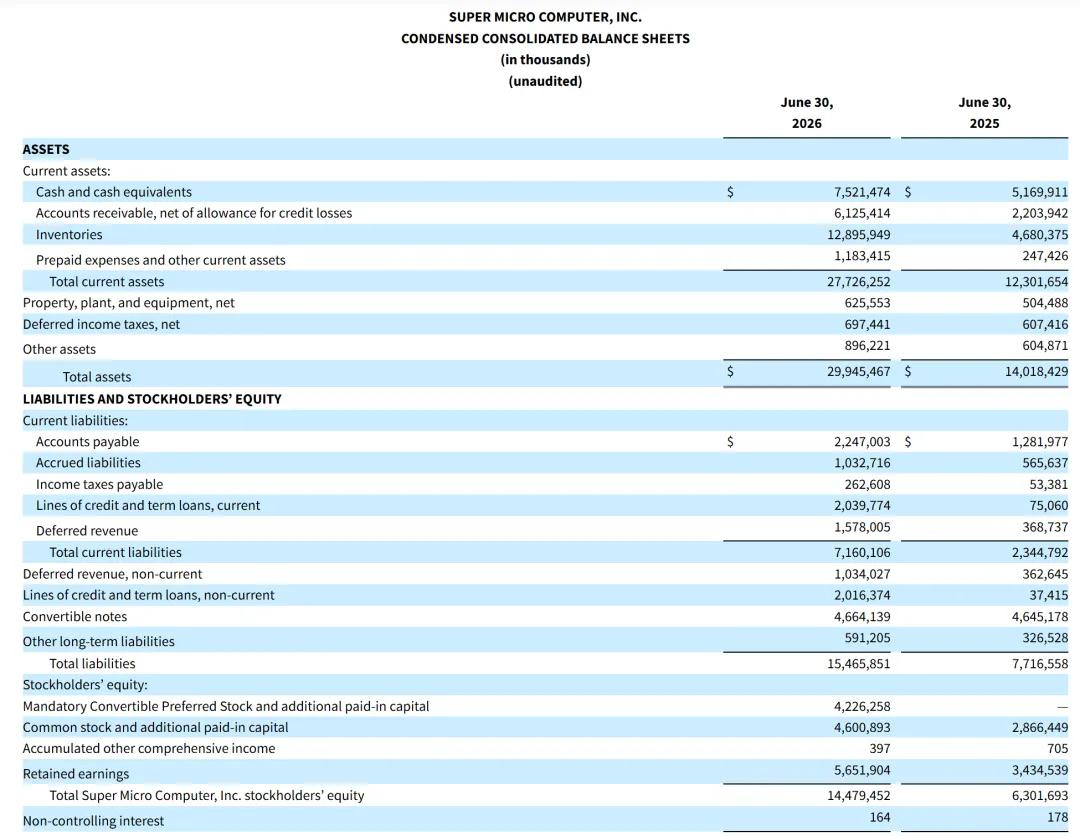The height and width of the screenshot is (836, 1080).
Task: Select Total Super Micro stockholders' equity value 14,479,452
Action: (858, 795)
